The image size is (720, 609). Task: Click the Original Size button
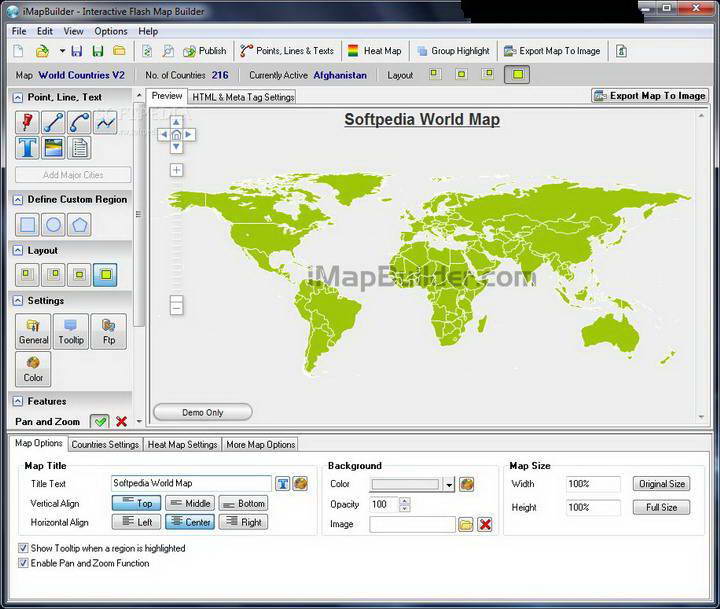[662, 484]
